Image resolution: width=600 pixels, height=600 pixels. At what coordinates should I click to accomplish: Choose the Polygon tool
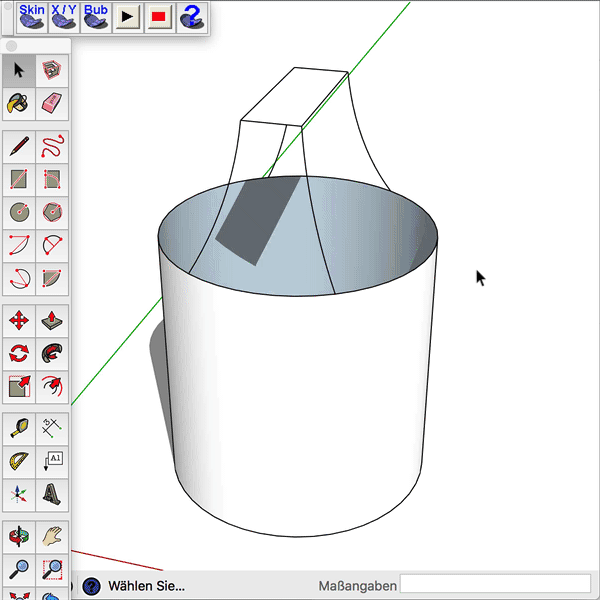click(x=53, y=212)
